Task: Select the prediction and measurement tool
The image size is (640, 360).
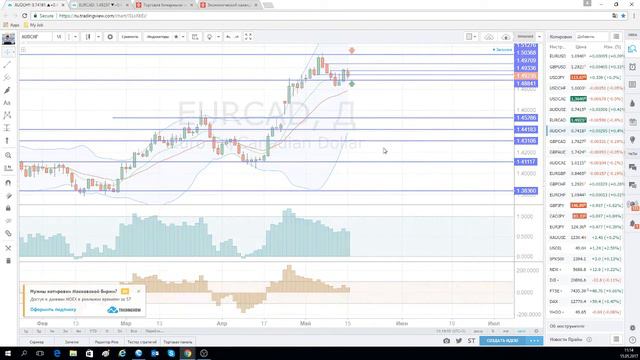Action: point(7,128)
